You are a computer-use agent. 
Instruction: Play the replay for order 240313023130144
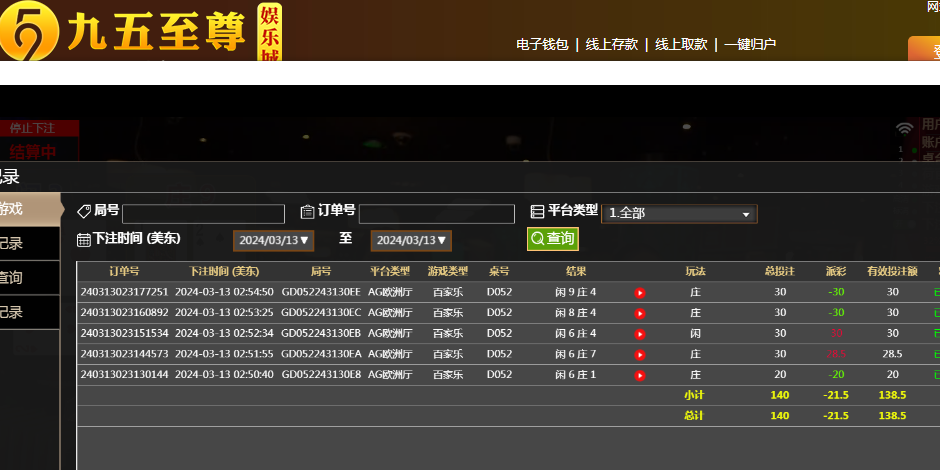pyautogui.click(x=640, y=375)
